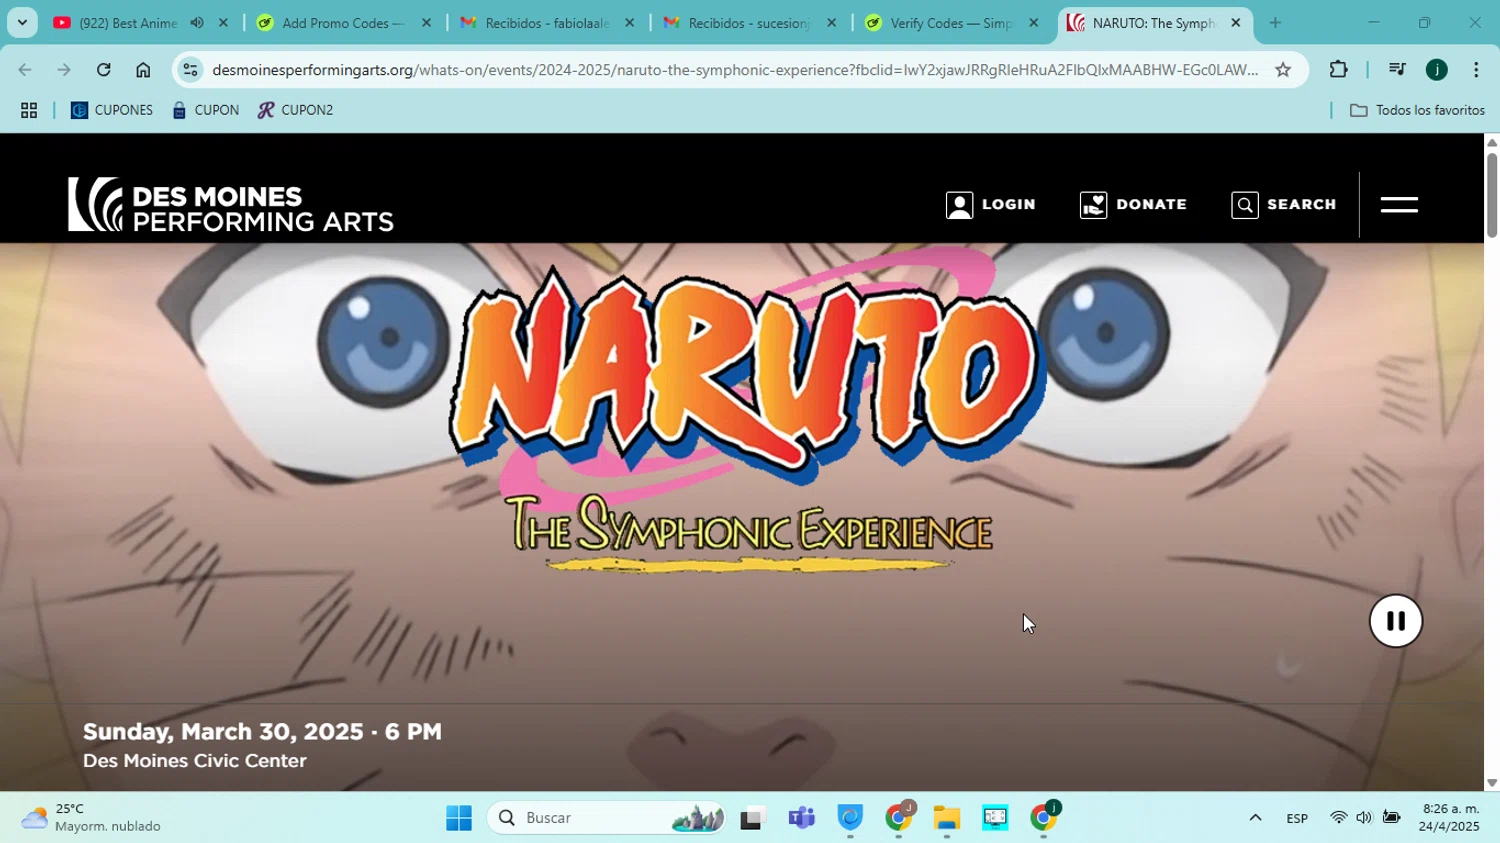Open the Extensions puzzle icon
This screenshot has height=843, width=1500.
click(1338, 70)
